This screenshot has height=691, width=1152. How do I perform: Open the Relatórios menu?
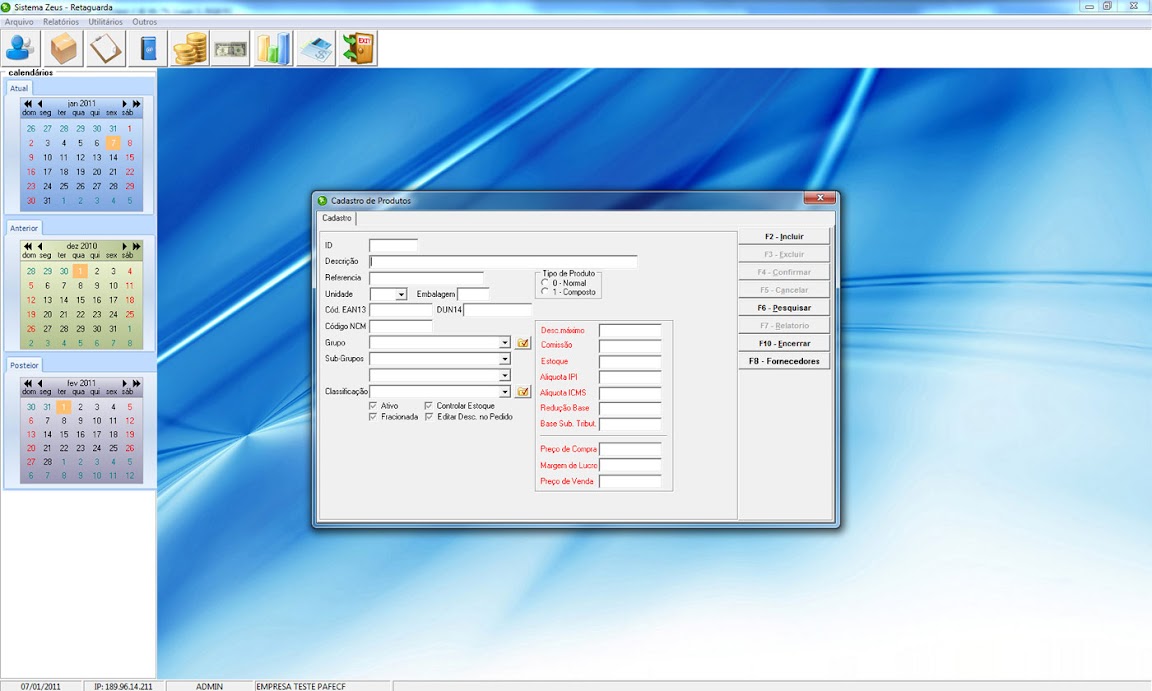[61, 22]
